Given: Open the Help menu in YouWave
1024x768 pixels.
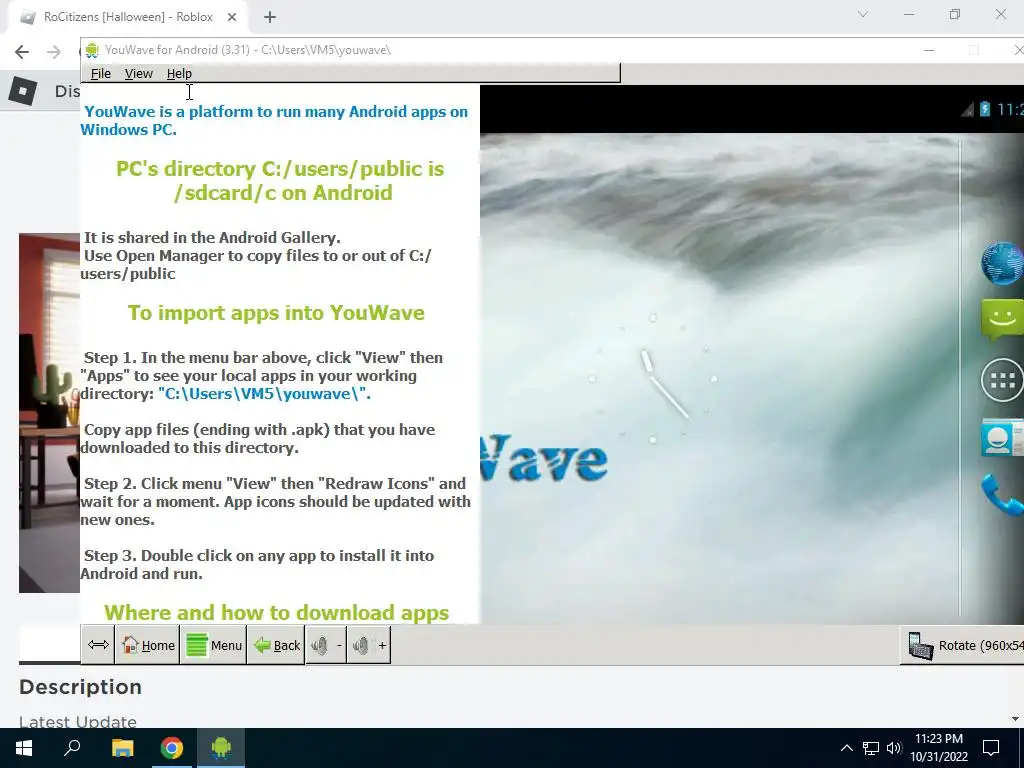Looking at the screenshot, I should coord(179,74).
